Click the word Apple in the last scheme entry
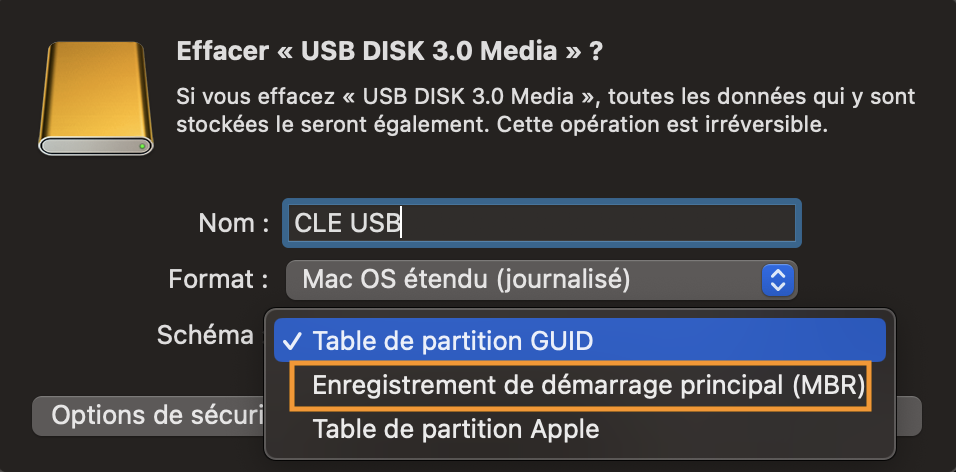The height and width of the screenshot is (472, 956). point(563,430)
